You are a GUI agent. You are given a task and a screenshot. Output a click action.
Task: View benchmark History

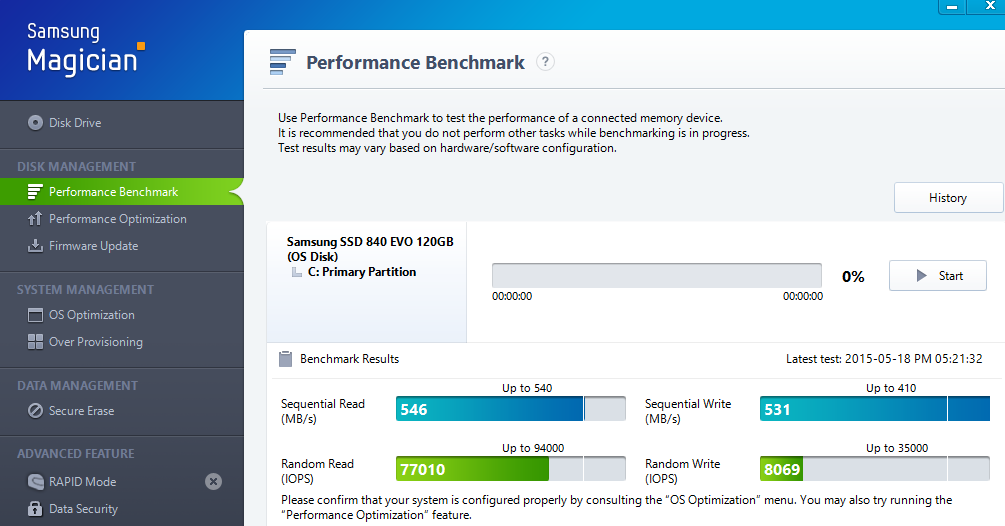(x=948, y=197)
